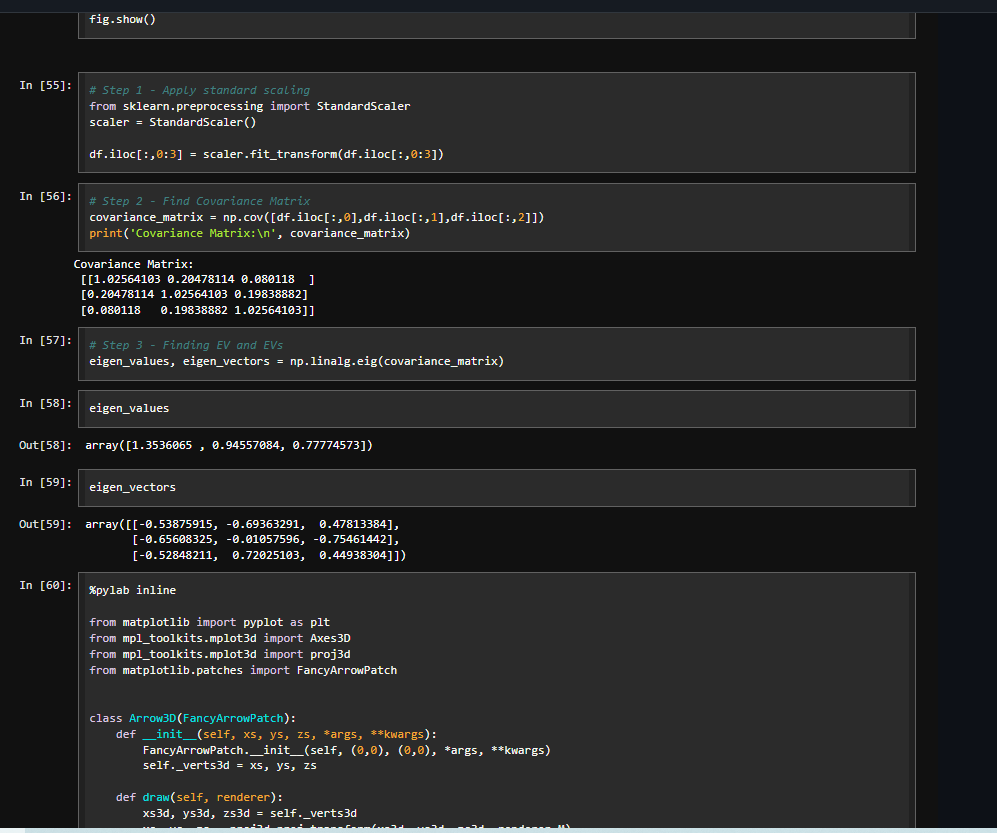Click the "def draw(self, renderer):" line
The height and width of the screenshot is (833, 997).
(x=199, y=797)
